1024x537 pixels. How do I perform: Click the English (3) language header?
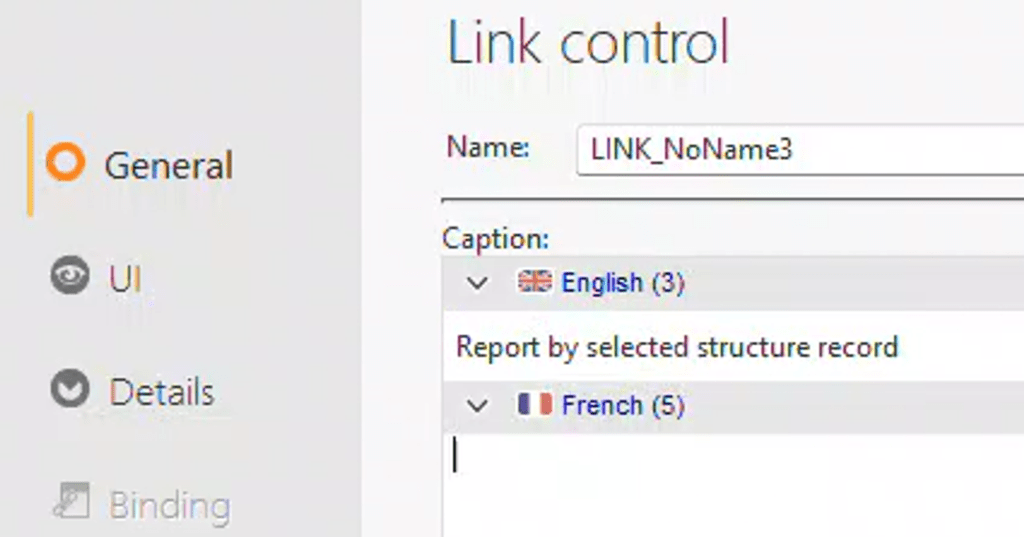pos(622,283)
